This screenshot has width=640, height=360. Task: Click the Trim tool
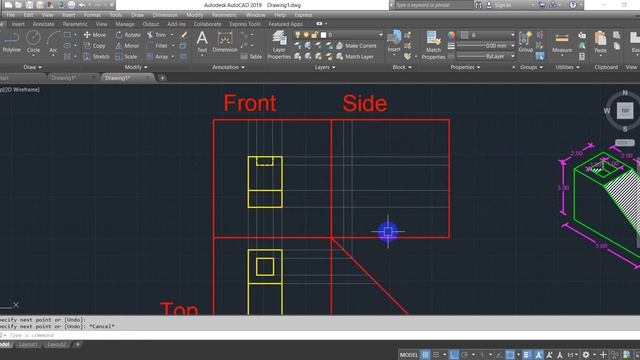pyautogui.click(x=157, y=35)
